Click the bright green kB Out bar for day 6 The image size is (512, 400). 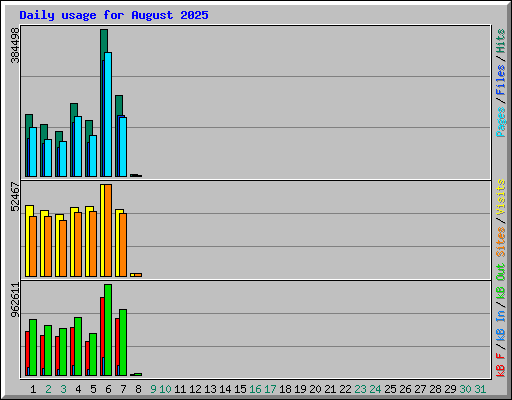pos(108,330)
